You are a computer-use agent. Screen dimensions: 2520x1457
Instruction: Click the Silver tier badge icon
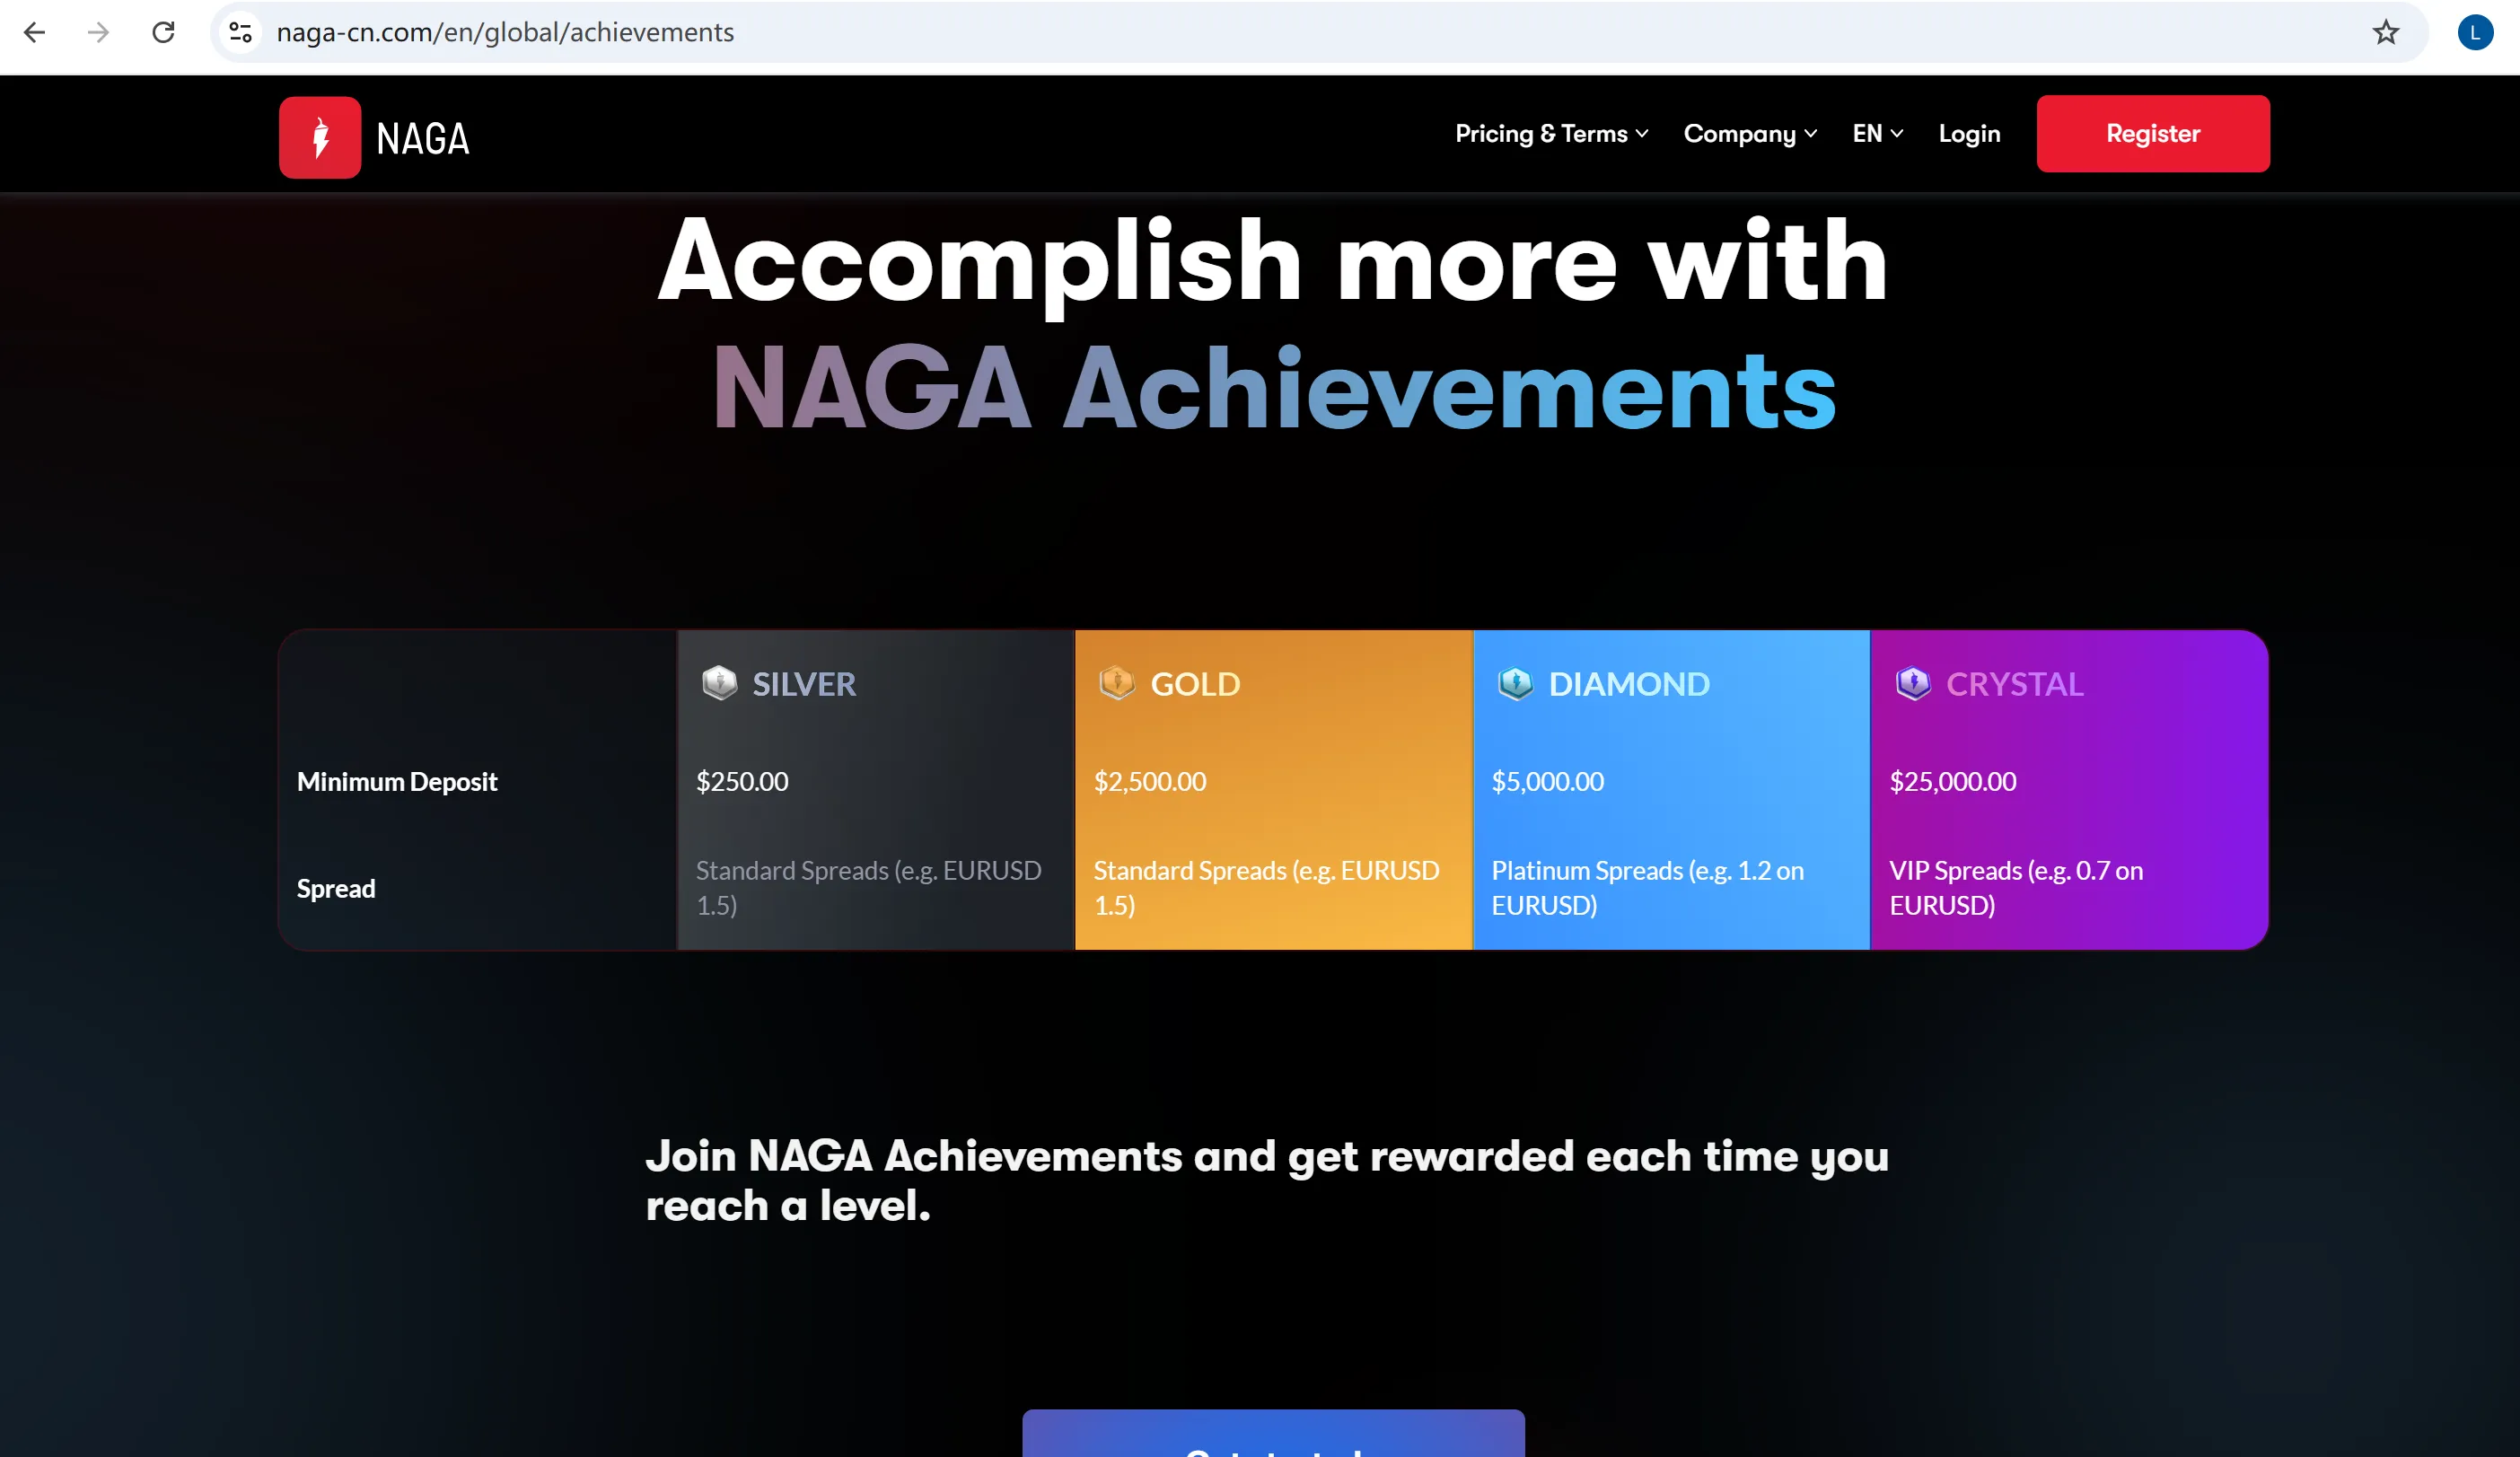click(719, 683)
